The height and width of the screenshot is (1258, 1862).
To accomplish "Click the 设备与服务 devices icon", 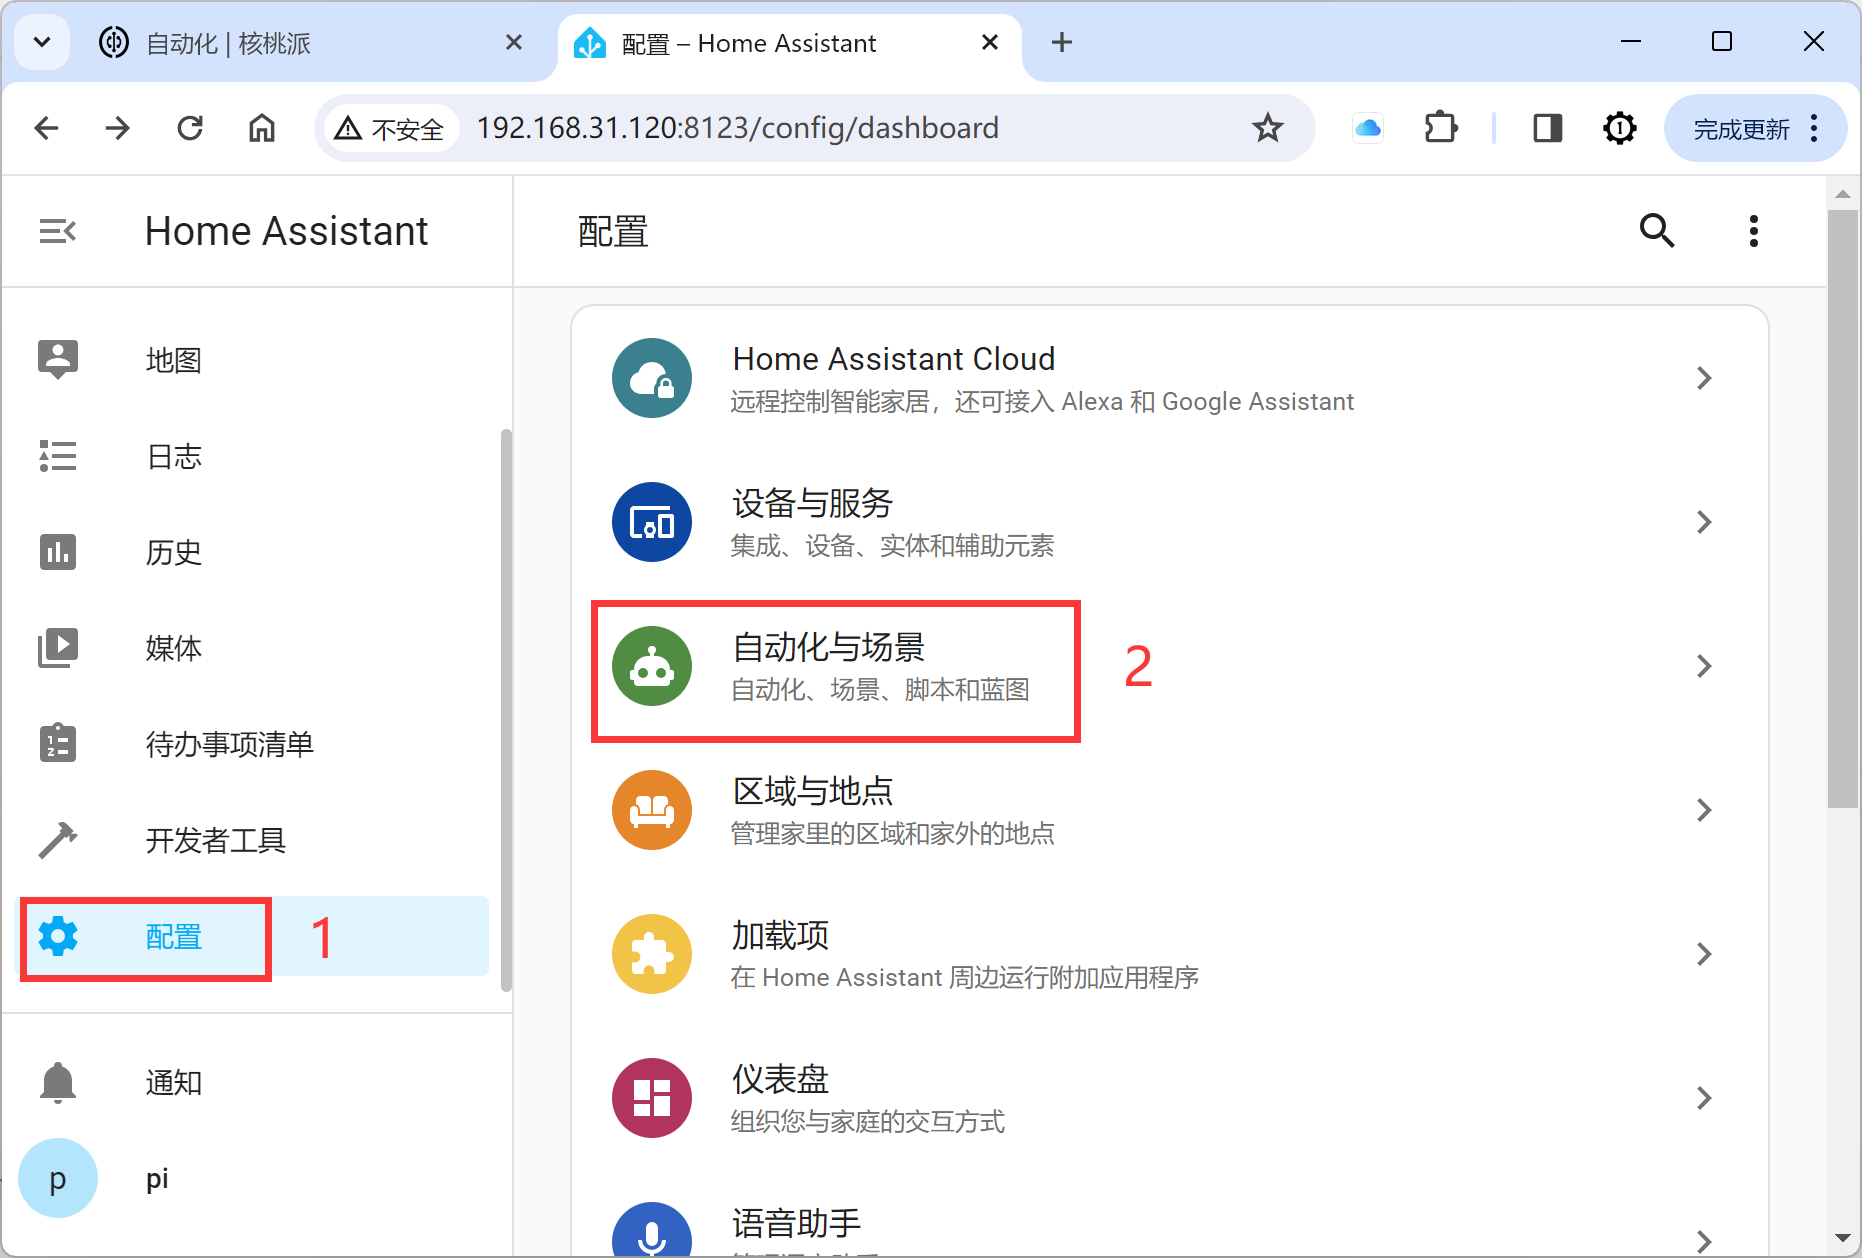I will coord(652,522).
